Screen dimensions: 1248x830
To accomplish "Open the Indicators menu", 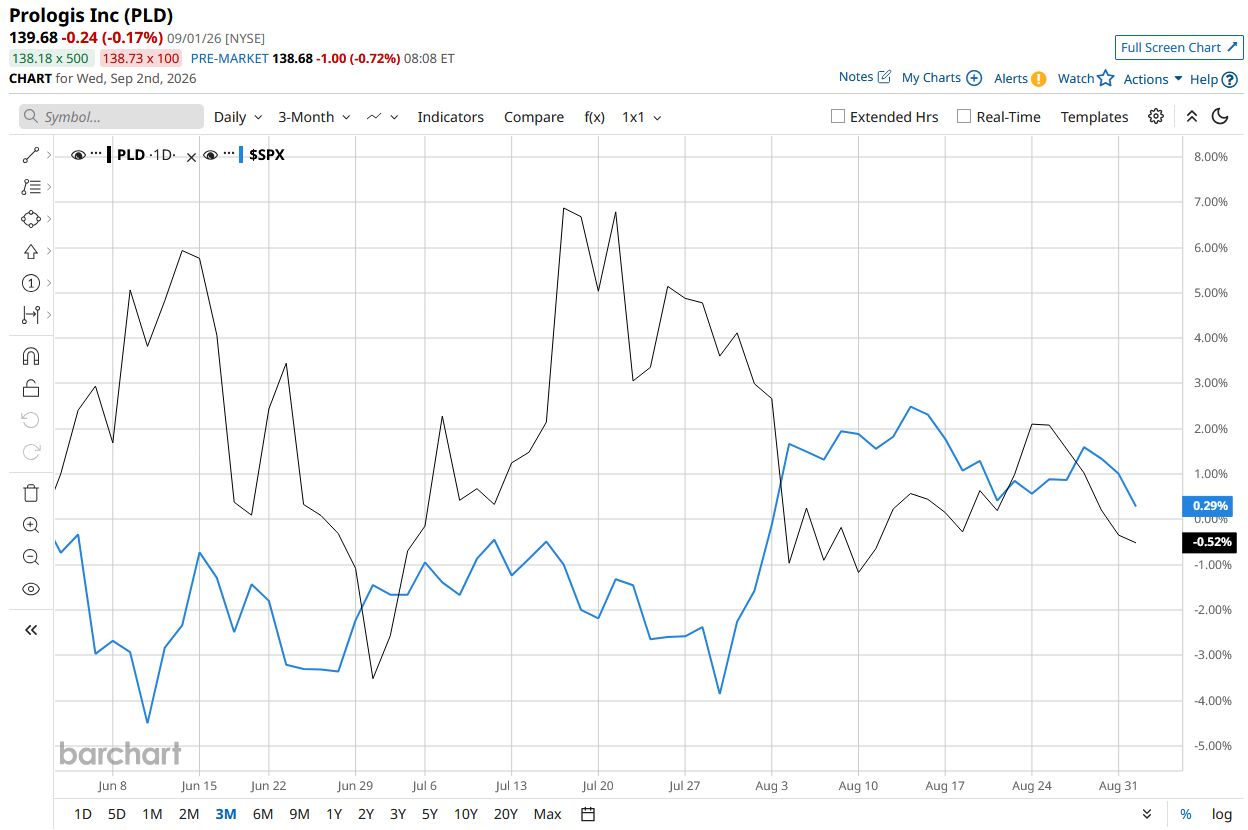I will (x=450, y=117).
